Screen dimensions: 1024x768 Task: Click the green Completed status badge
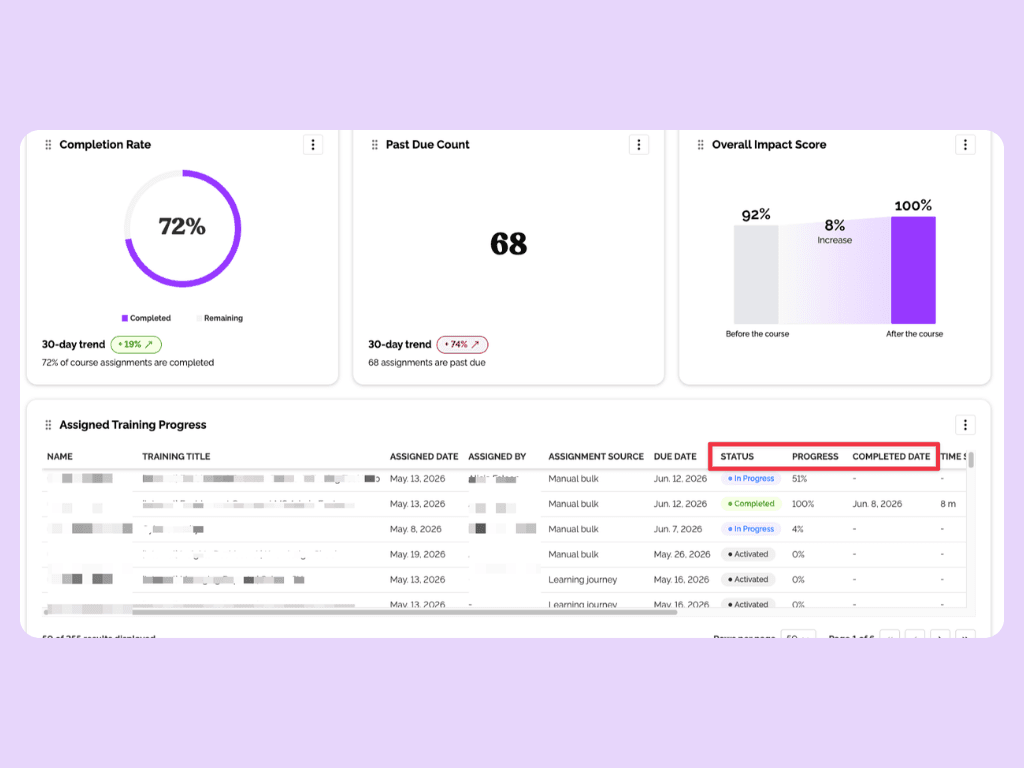click(x=751, y=504)
